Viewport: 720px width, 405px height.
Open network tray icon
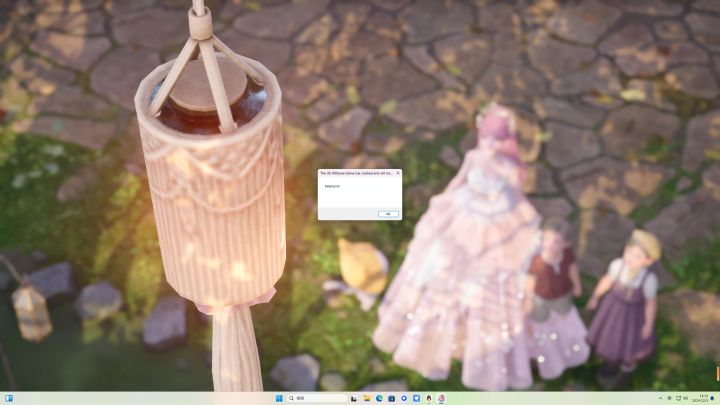pos(678,398)
